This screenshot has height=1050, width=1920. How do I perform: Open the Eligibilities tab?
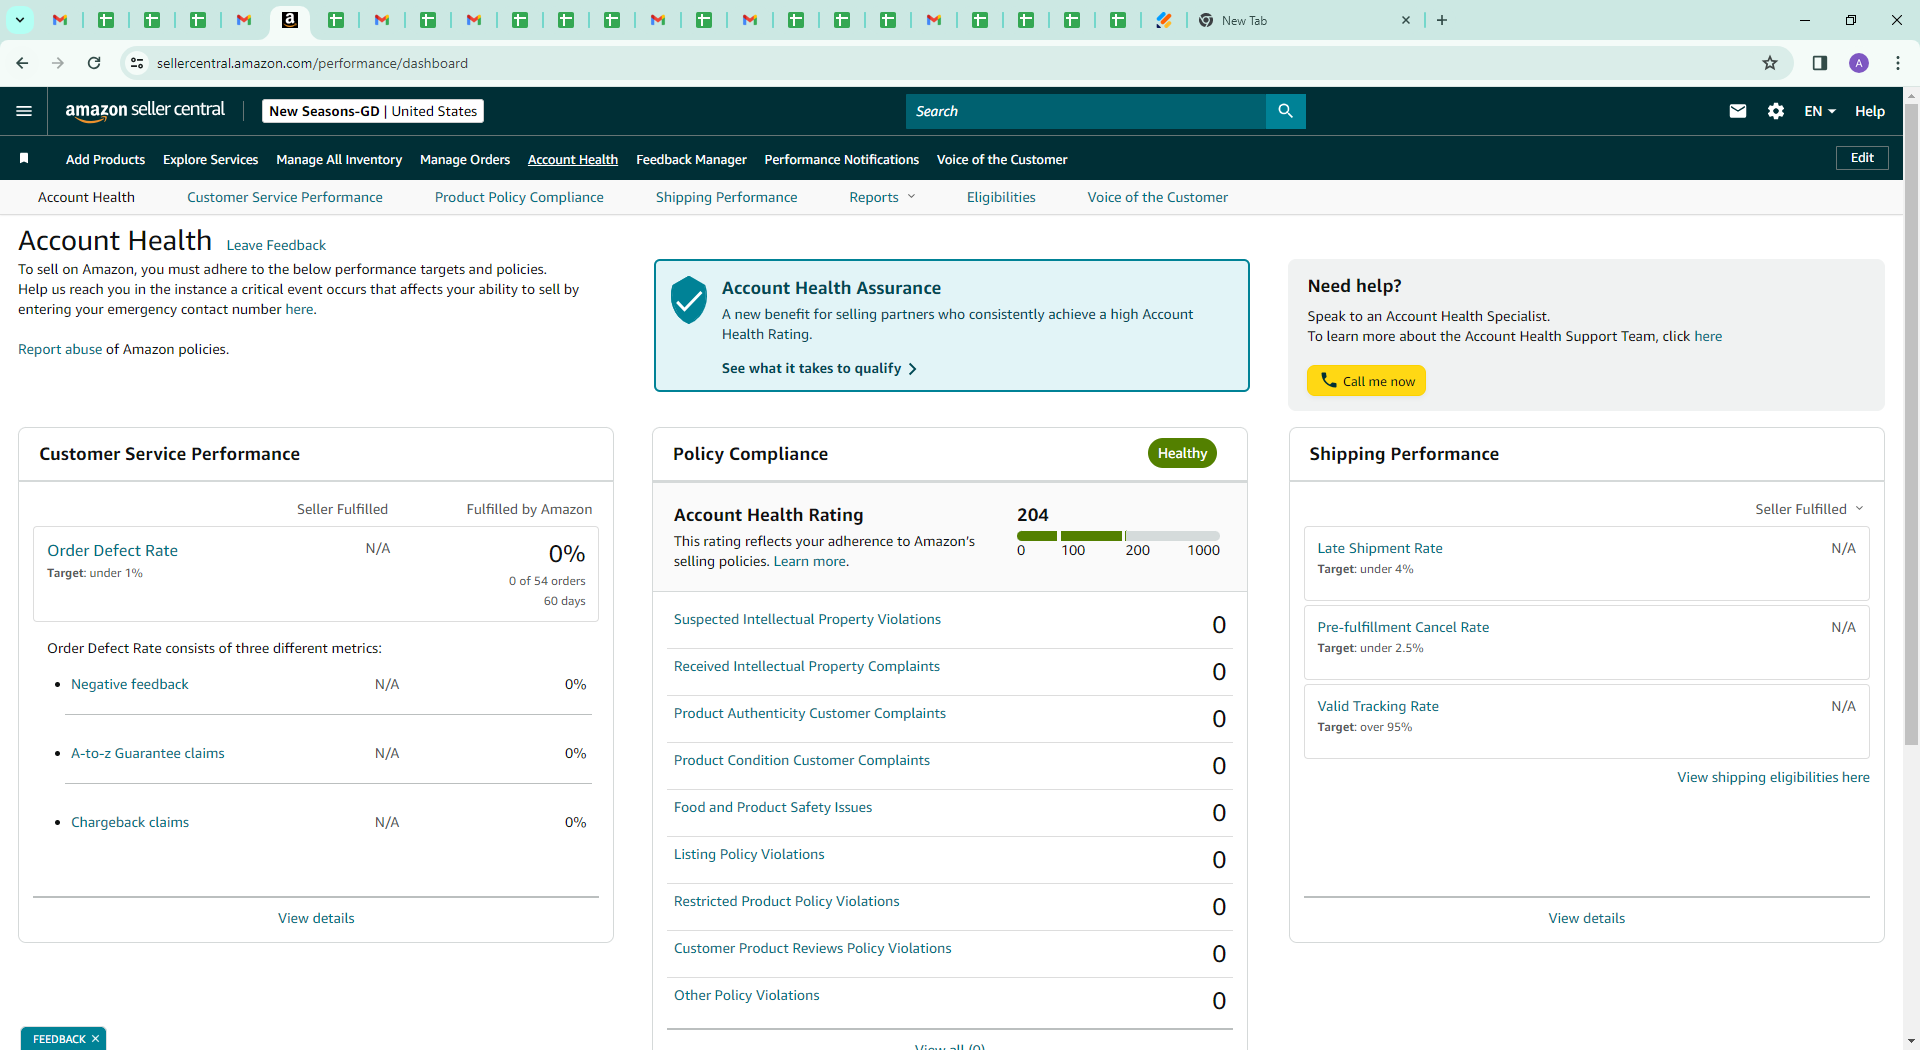pyautogui.click(x=1001, y=197)
